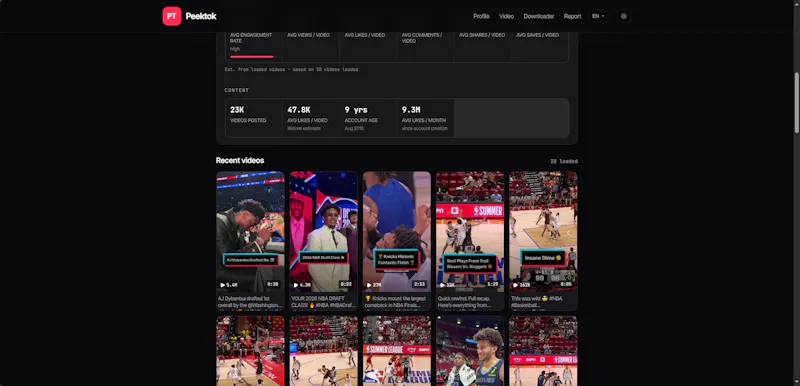
Task: Click the page vertical scrollbar thumb
Action: coord(796,102)
